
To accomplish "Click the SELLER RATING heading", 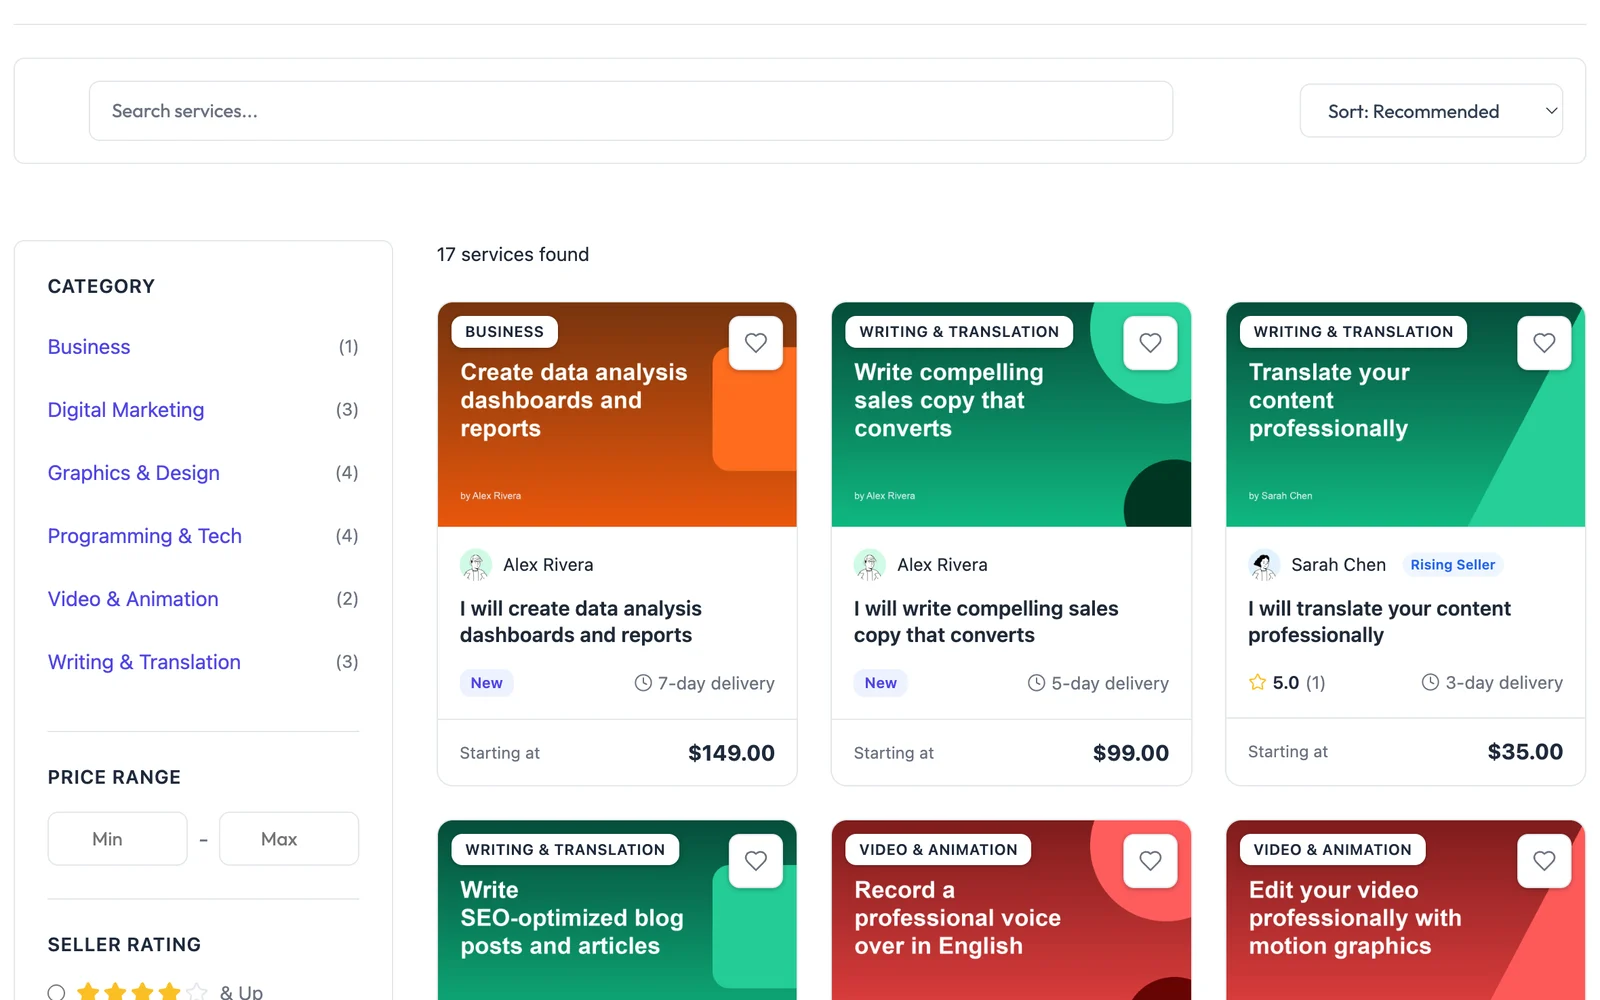I will [124, 945].
